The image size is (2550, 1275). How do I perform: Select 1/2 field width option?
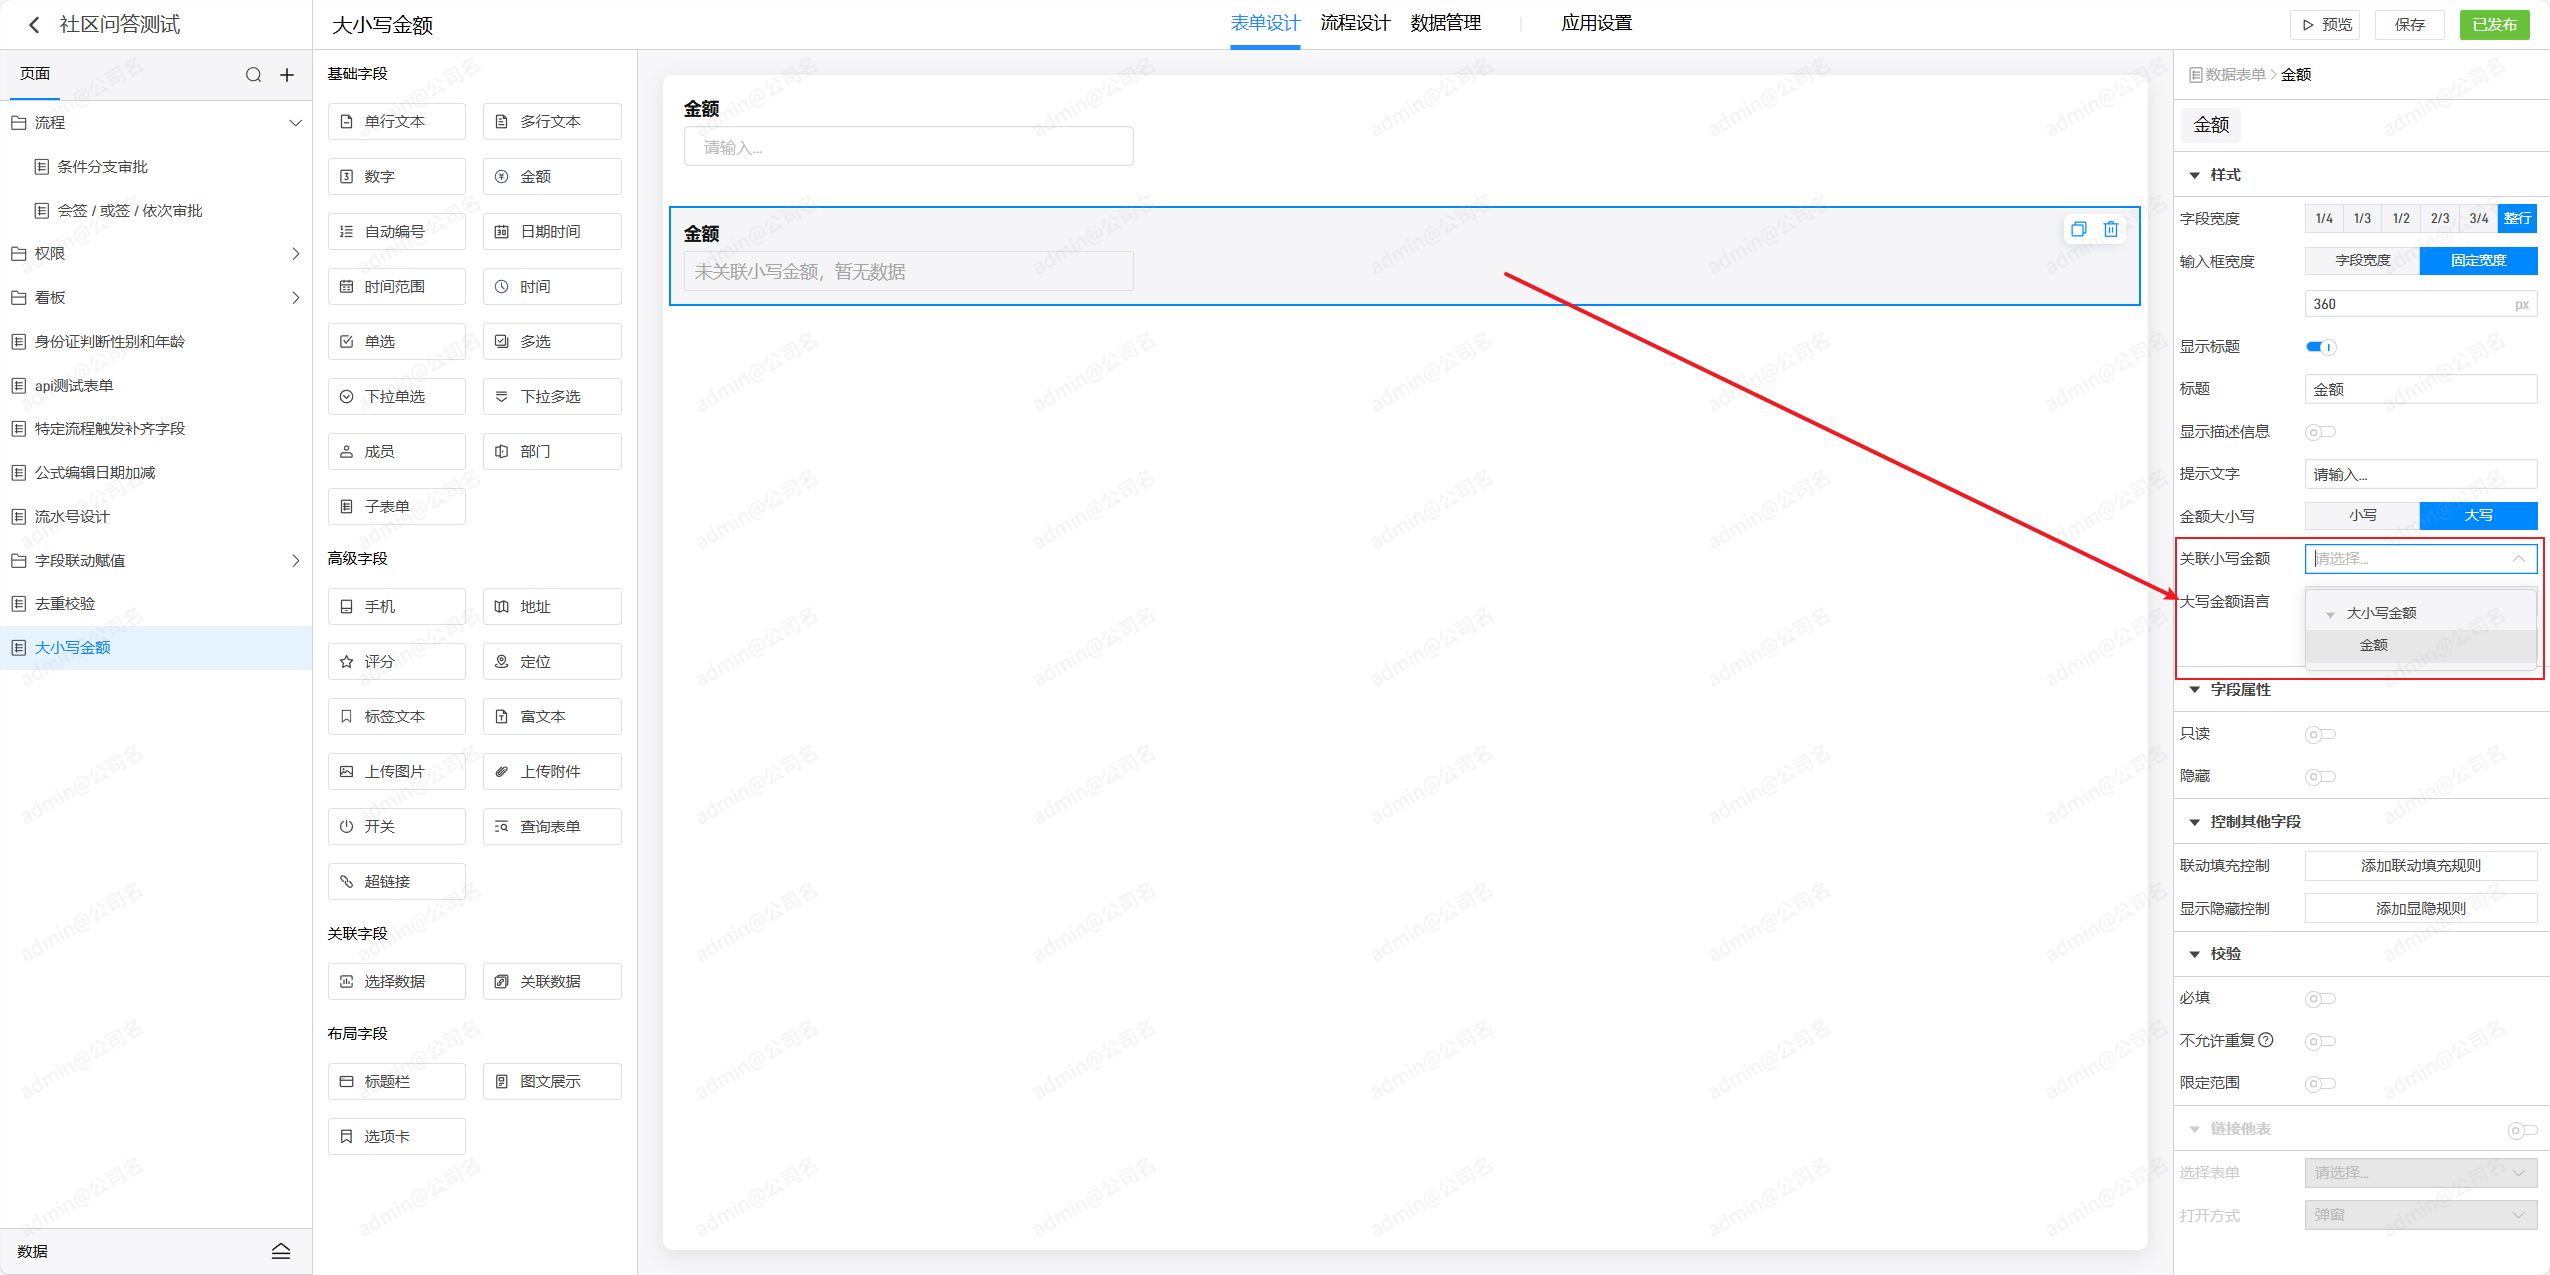2400,218
